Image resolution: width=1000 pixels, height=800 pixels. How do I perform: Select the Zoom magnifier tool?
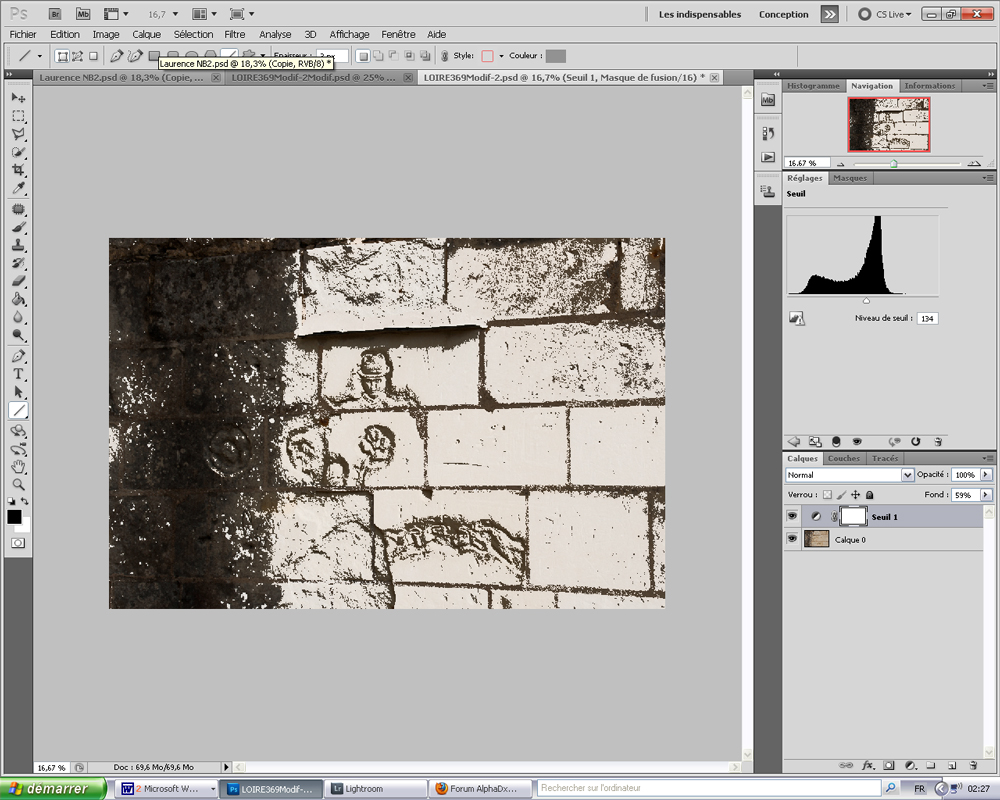coord(18,484)
